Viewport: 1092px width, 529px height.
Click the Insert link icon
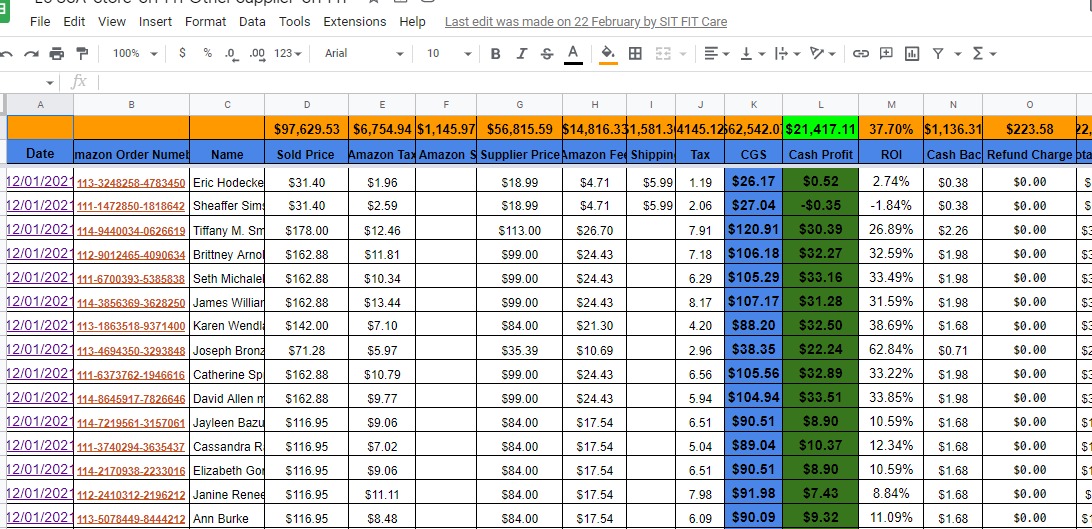pos(860,53)
